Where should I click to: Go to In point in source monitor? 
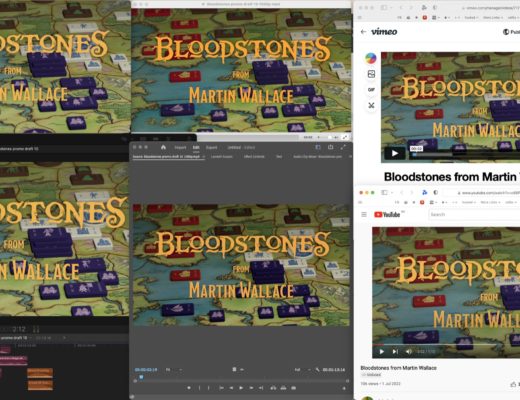221,388
